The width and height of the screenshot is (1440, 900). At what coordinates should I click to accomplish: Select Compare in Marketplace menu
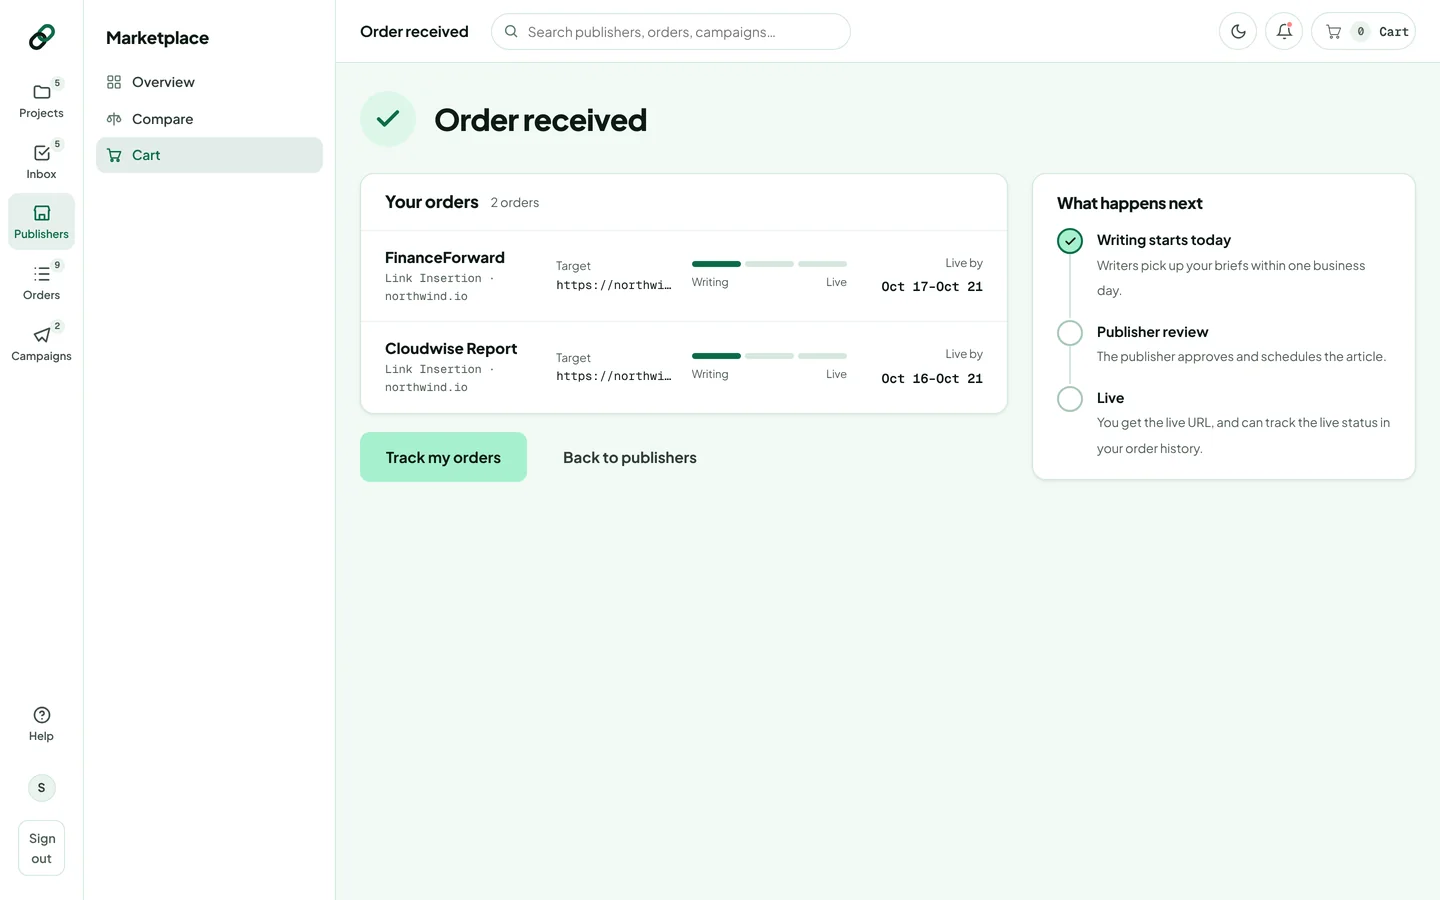pos(209,119)
